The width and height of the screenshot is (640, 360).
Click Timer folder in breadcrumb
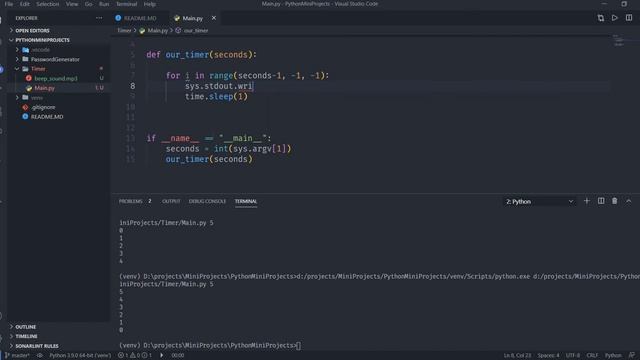coord(124,31)
